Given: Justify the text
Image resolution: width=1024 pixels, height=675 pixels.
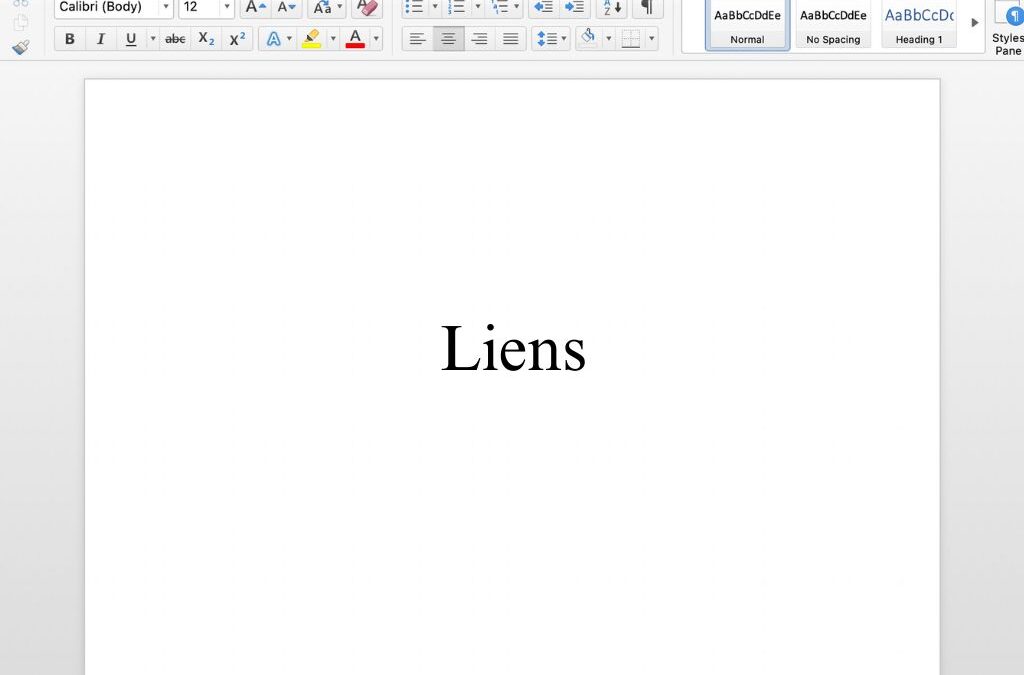Looking at the screenshot, I should pos(510,39).
